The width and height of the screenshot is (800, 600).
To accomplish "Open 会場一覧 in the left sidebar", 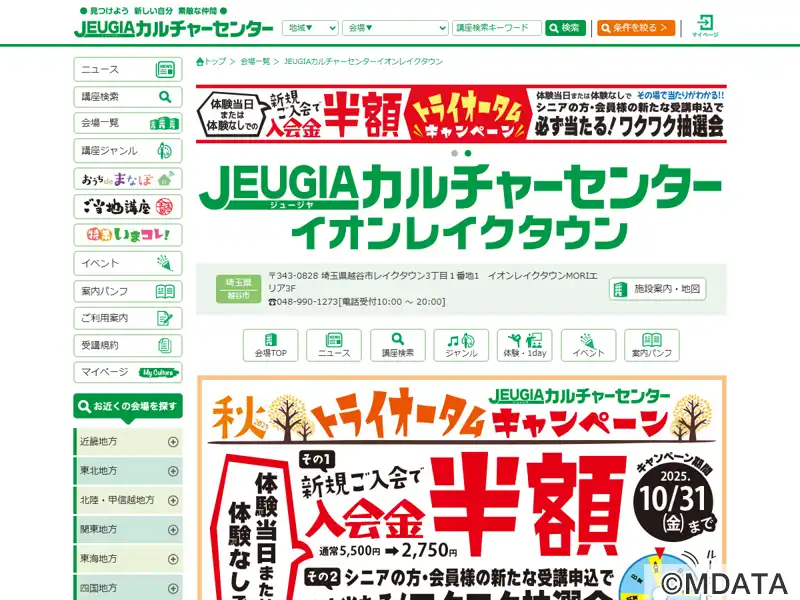I will (128, 123).
